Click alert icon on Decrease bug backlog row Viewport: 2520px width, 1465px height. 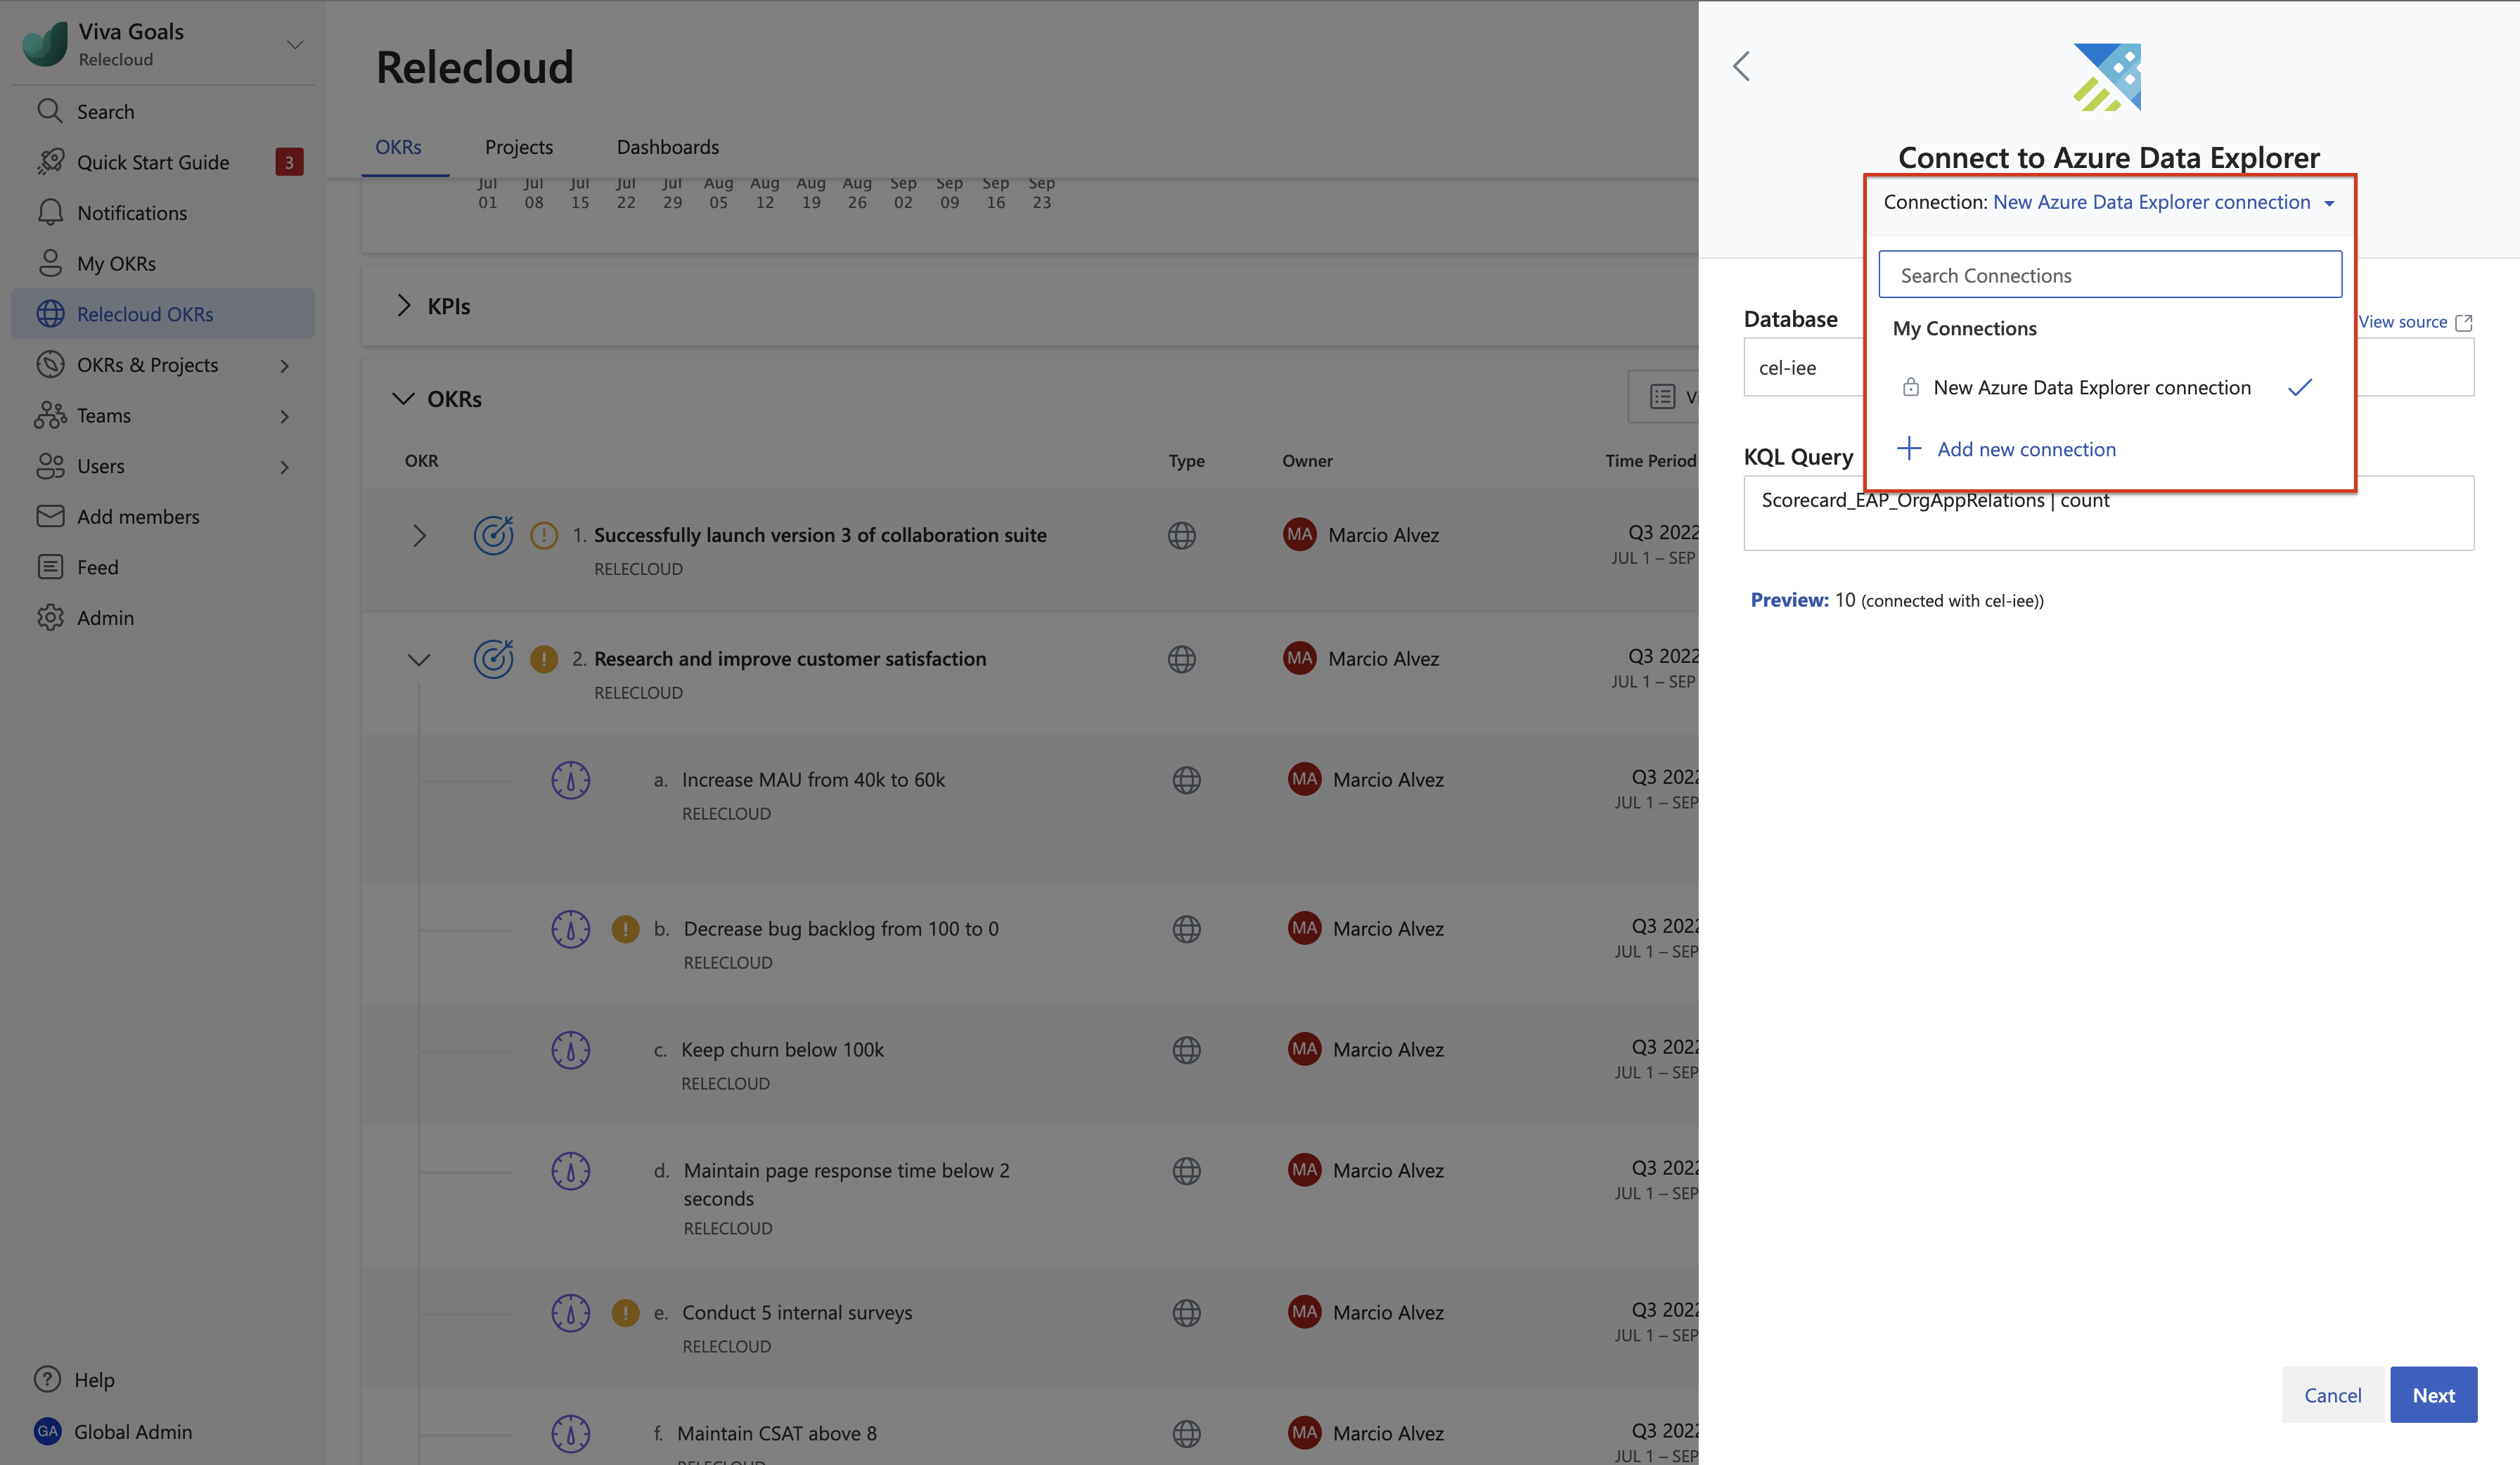click(626, 929)
